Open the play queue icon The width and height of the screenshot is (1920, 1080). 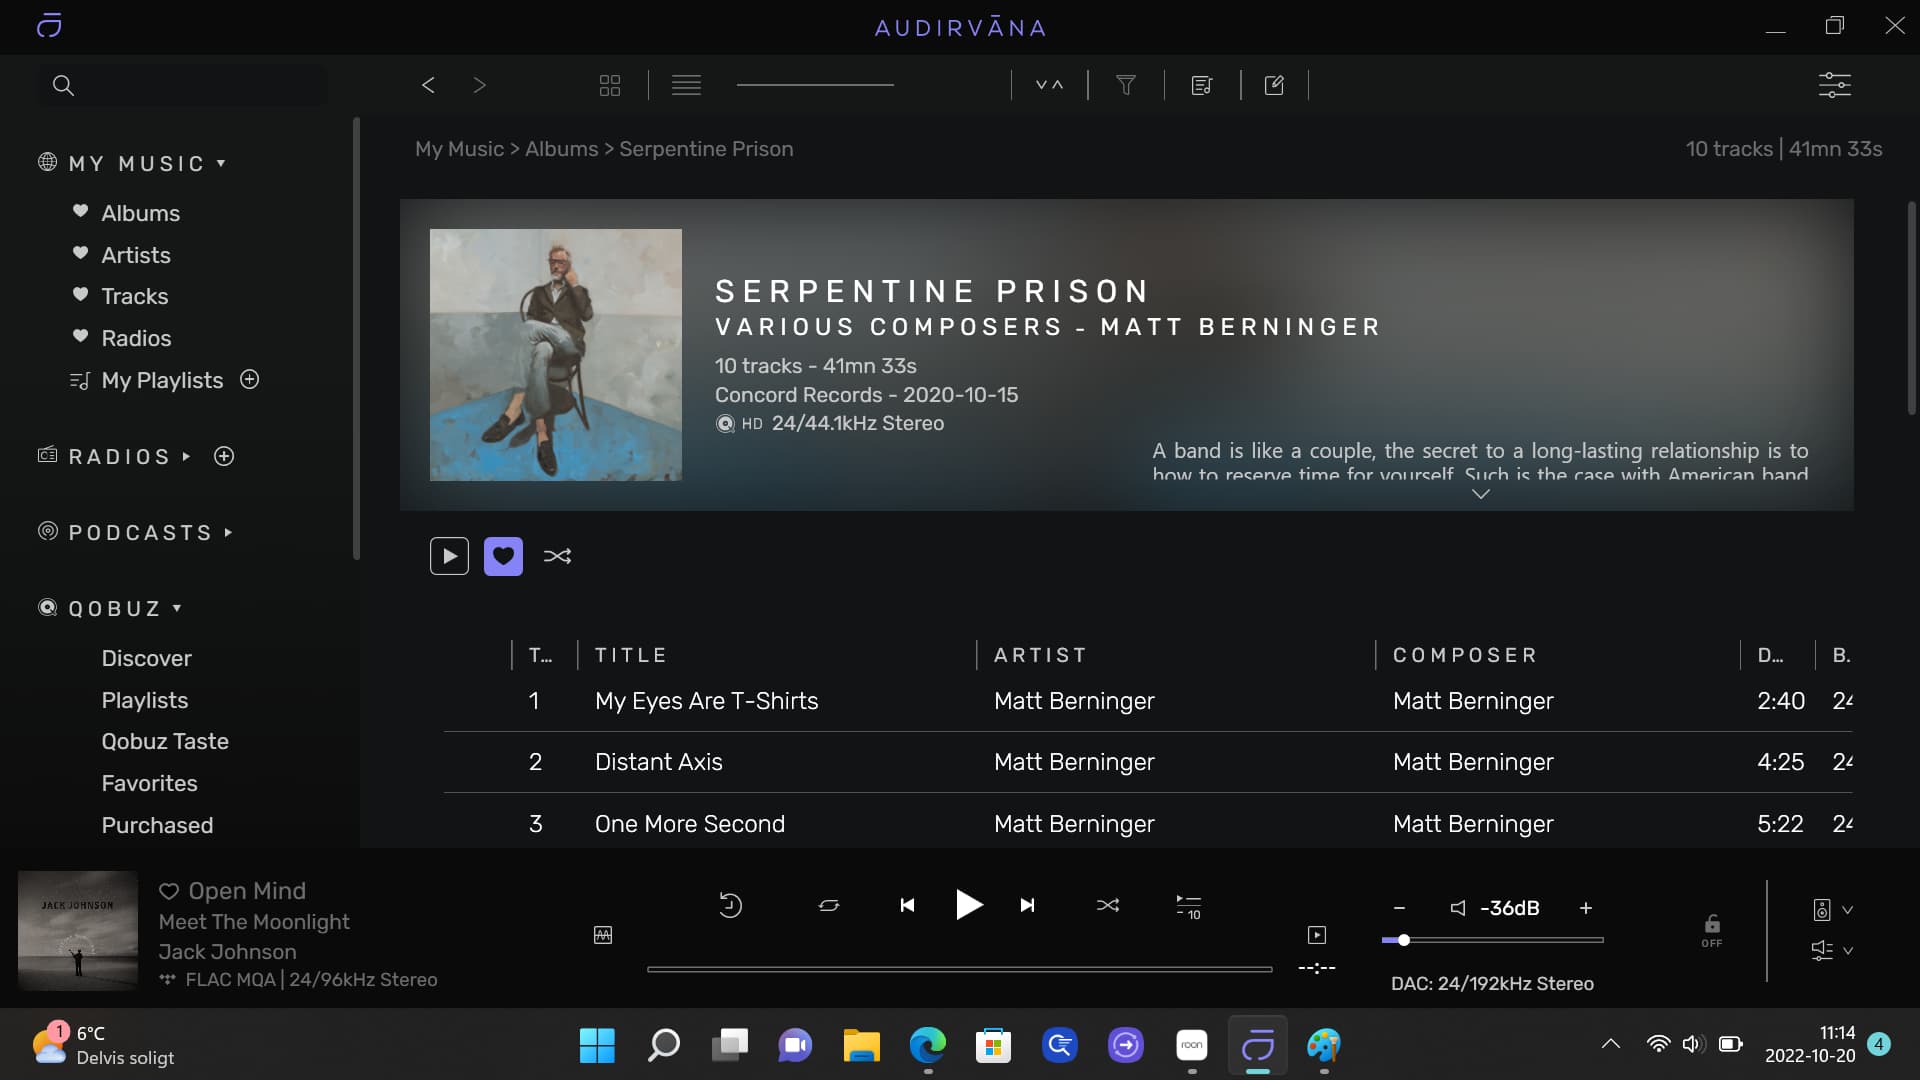pyautogui.click(x=1188, y=906)
